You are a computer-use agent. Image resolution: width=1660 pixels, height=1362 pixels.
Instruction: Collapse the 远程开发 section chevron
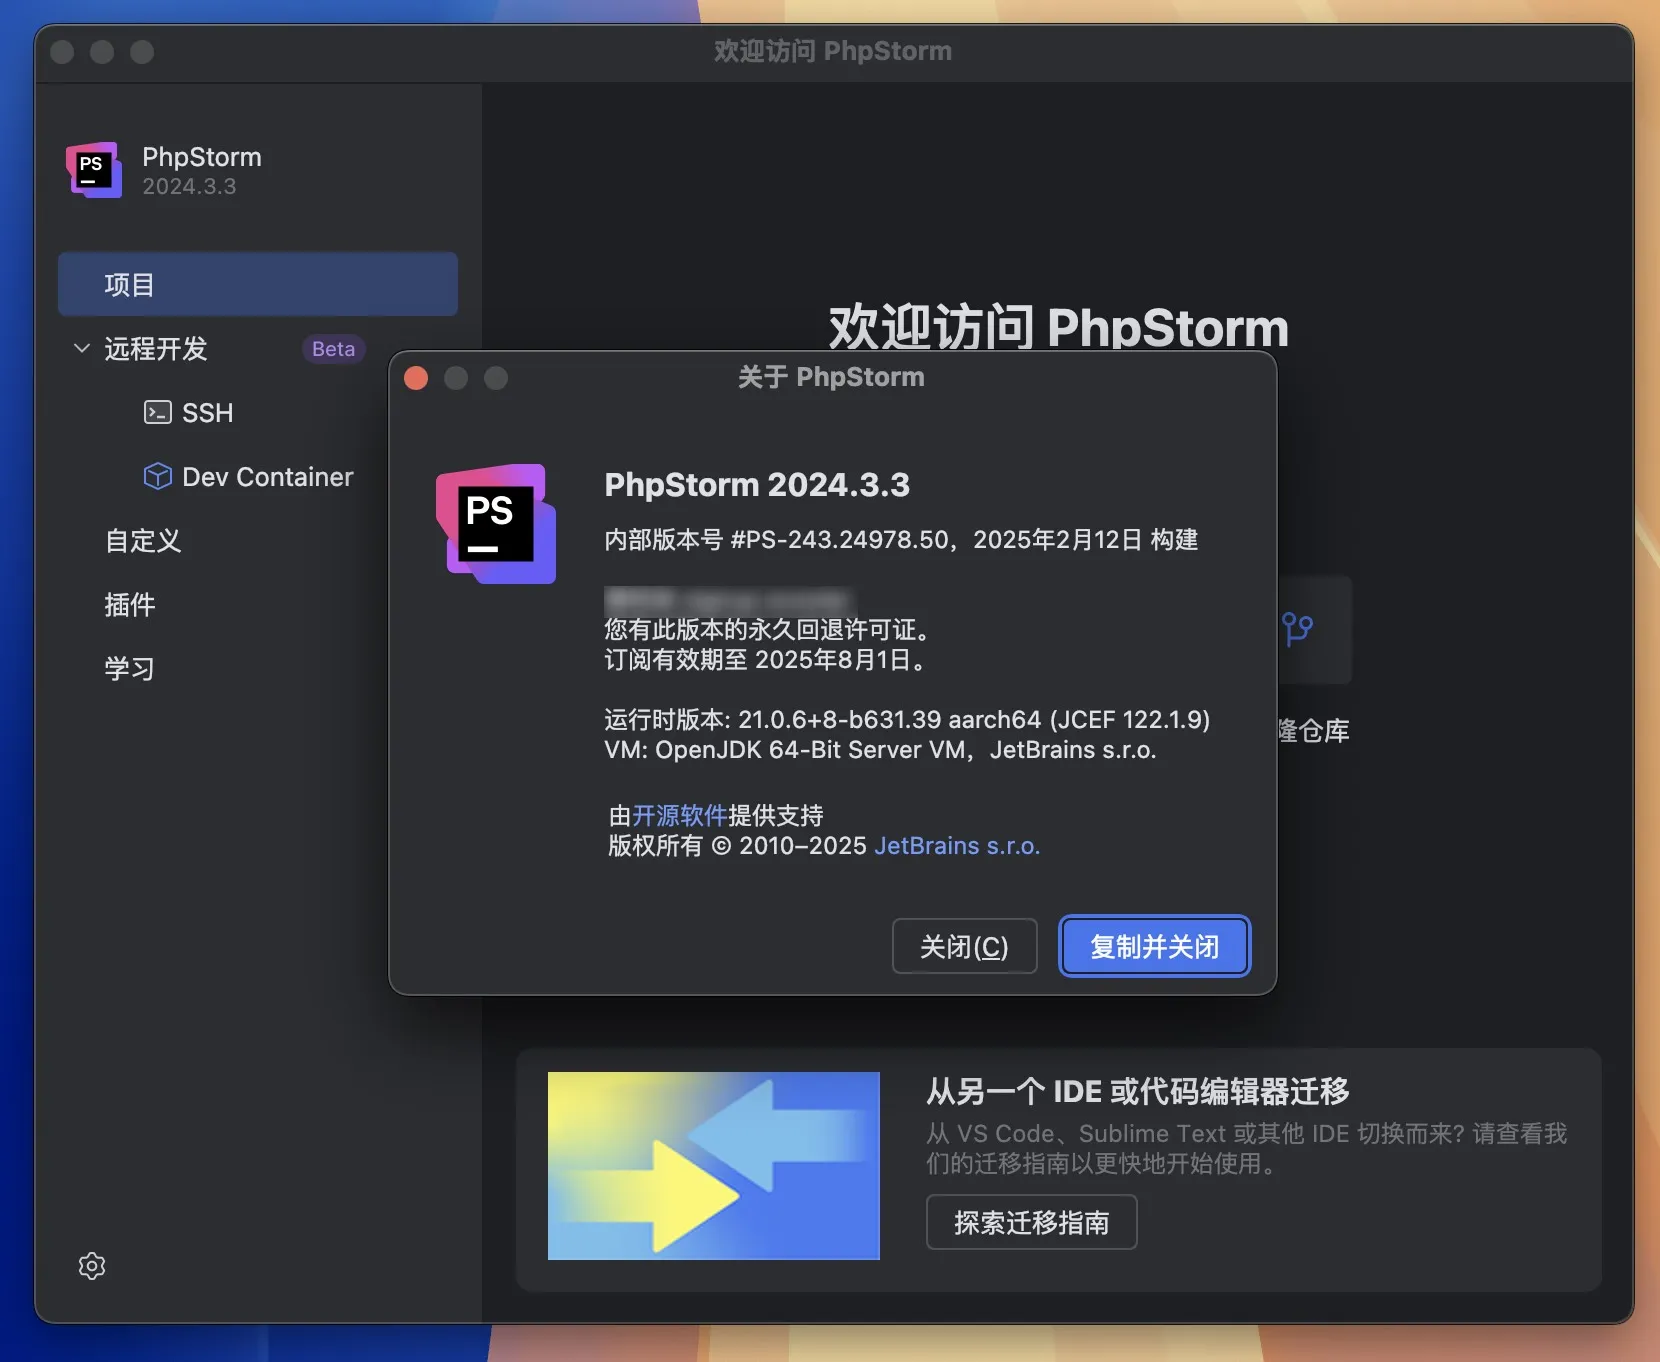pyautogui.click(x=82, y=348)
